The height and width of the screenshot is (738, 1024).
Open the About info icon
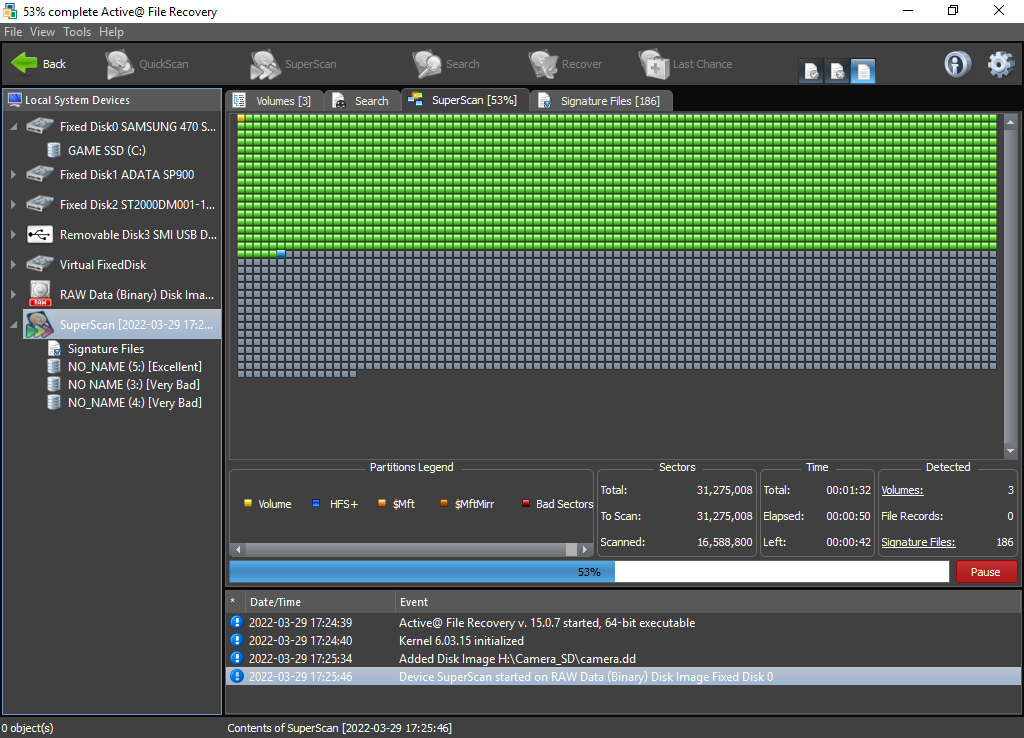(957, 64)
